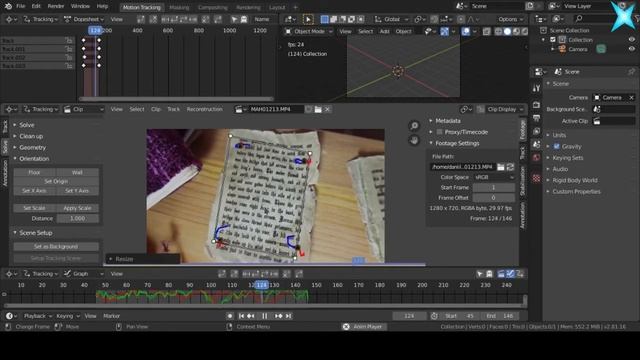Open the Dopesheet view dropdown
Viewport: 640px width, 360px height.
(x=84, y=19)
